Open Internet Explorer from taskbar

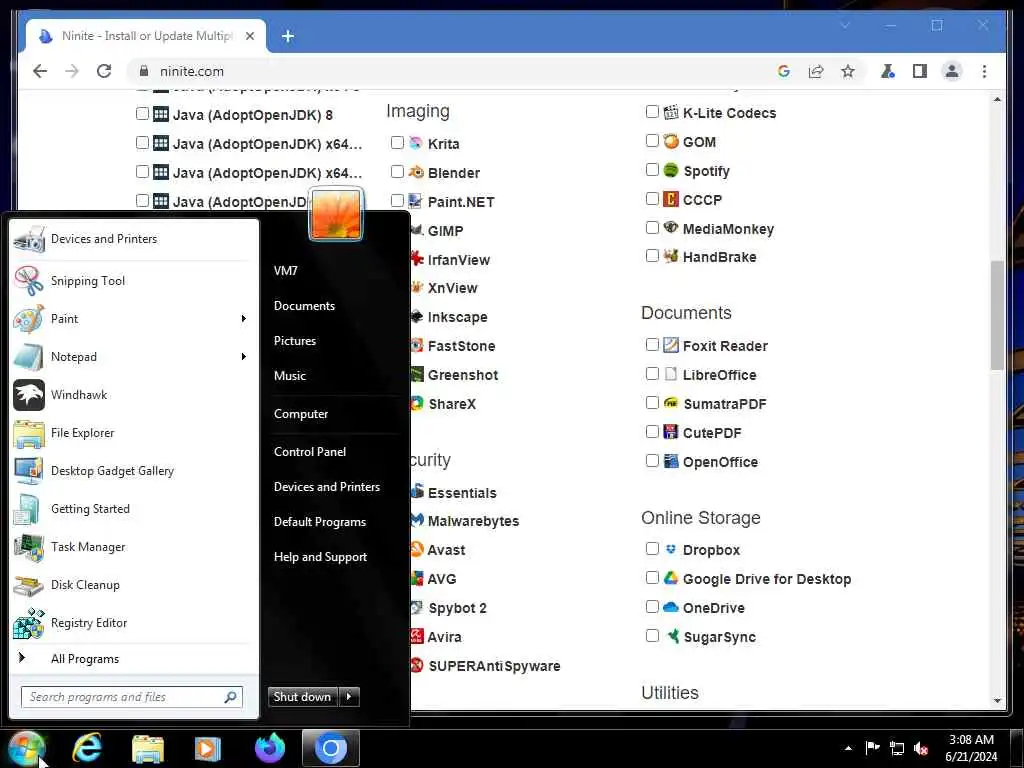pyautogui.click(x=87, y=748)
